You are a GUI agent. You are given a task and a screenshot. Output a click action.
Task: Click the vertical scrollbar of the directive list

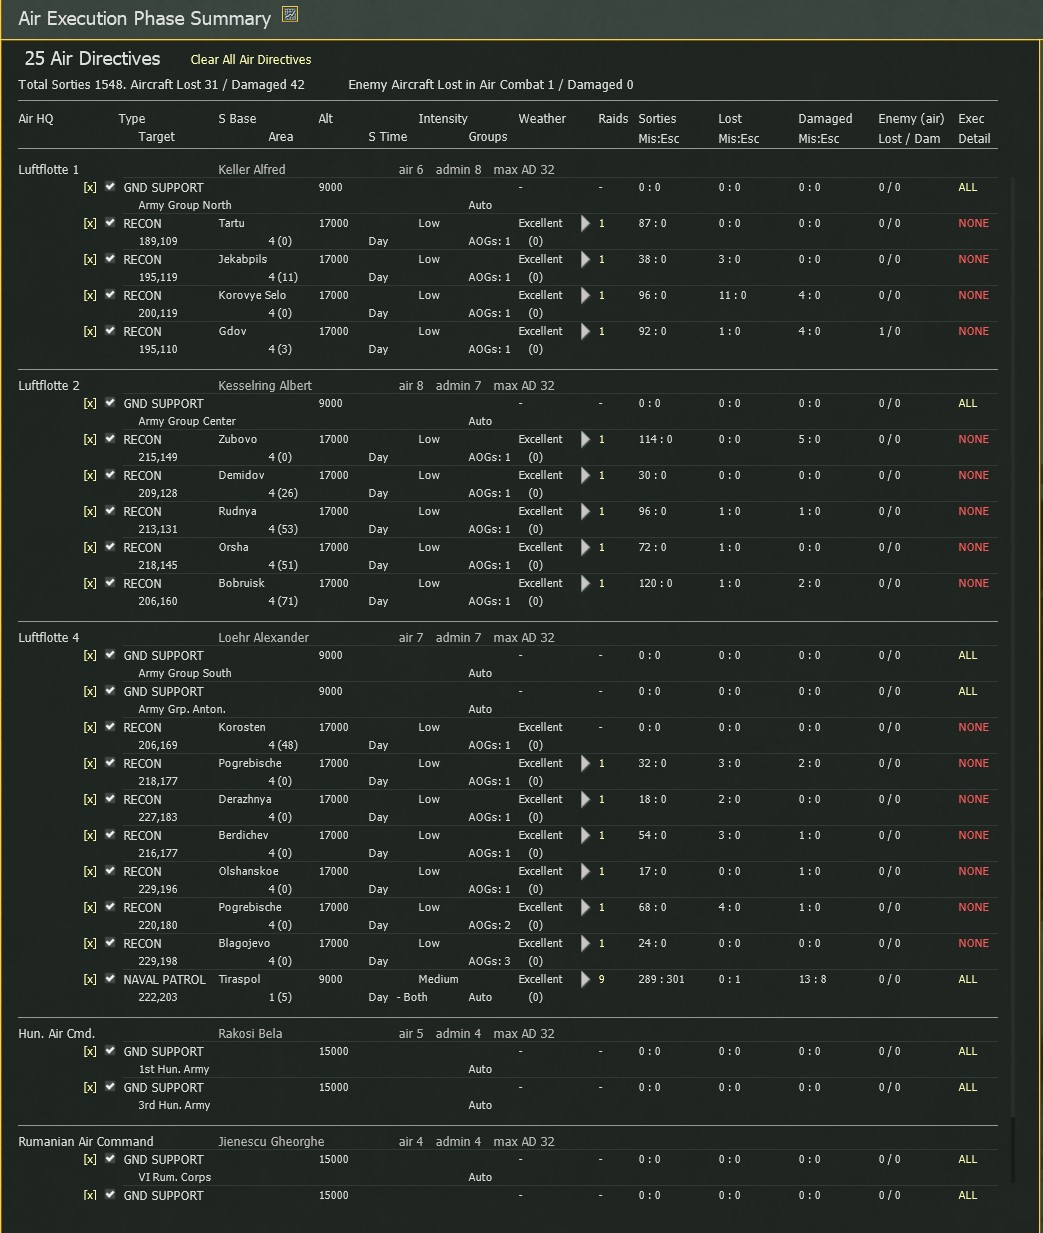(1013, 680)
